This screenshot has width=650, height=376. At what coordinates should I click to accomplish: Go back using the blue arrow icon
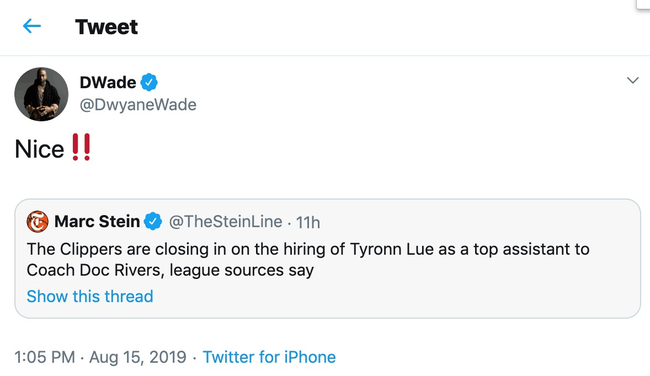point(32,27)
